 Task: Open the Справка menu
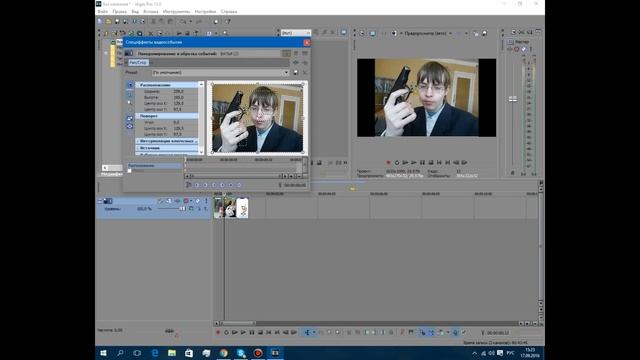tap(229, 11)
